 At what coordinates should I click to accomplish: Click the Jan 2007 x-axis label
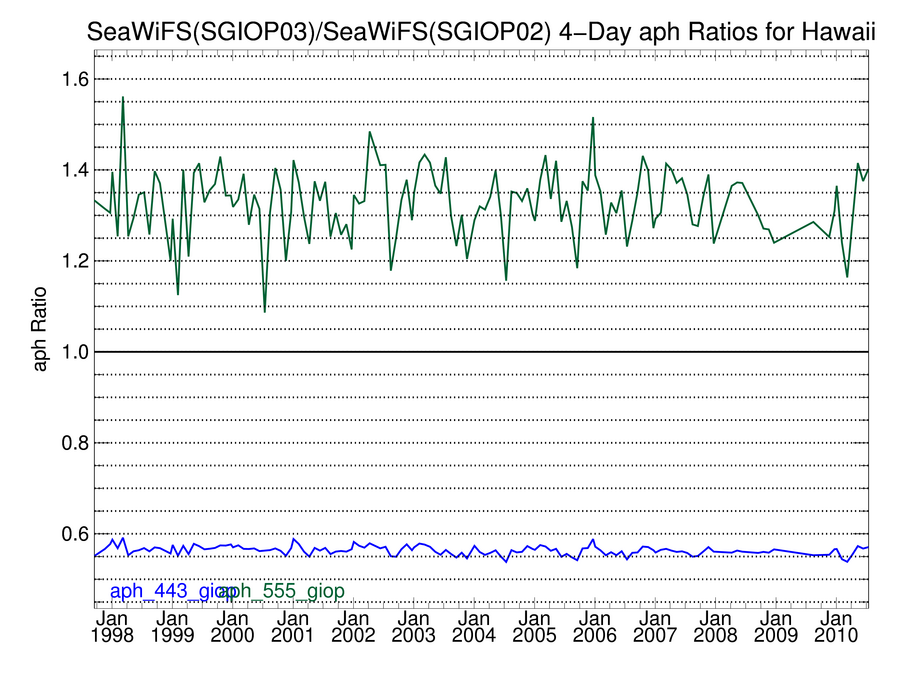pos(655,627)
